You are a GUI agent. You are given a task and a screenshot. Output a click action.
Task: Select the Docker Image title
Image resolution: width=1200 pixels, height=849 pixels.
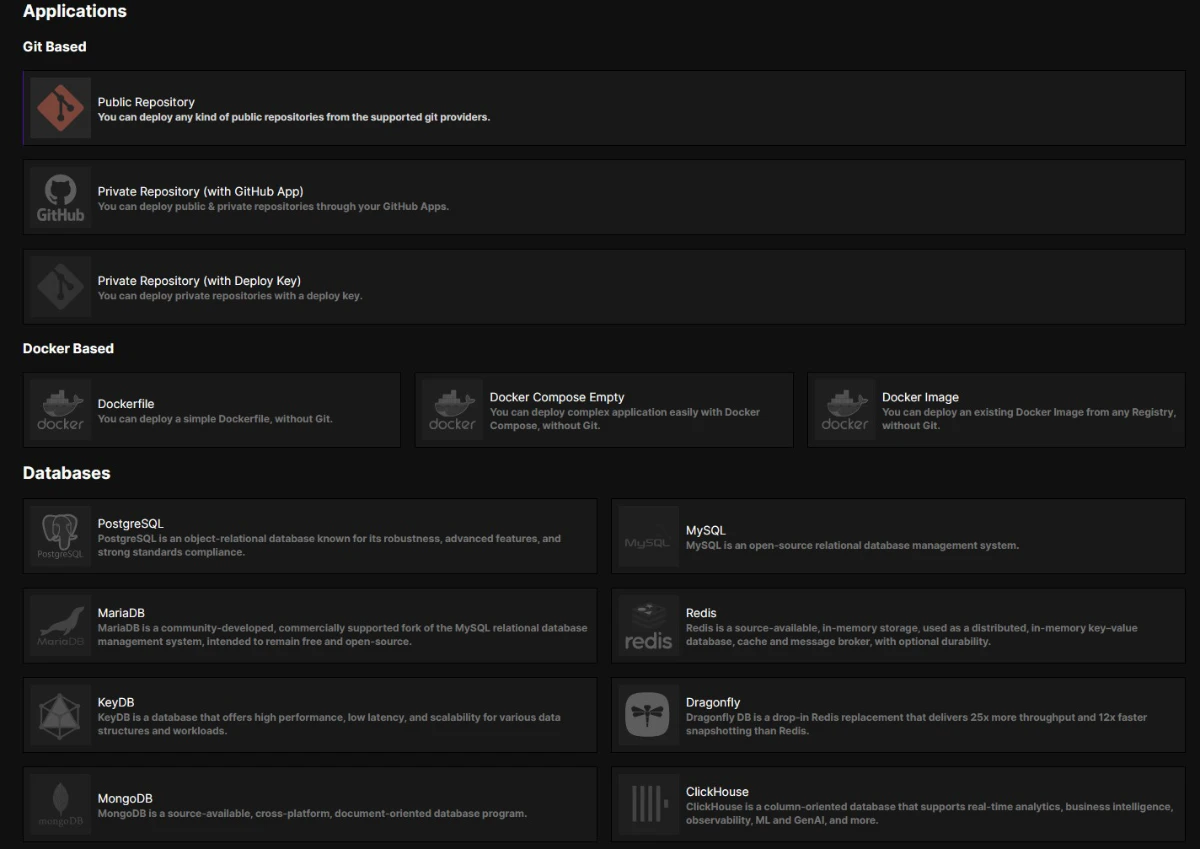[920, 397]
